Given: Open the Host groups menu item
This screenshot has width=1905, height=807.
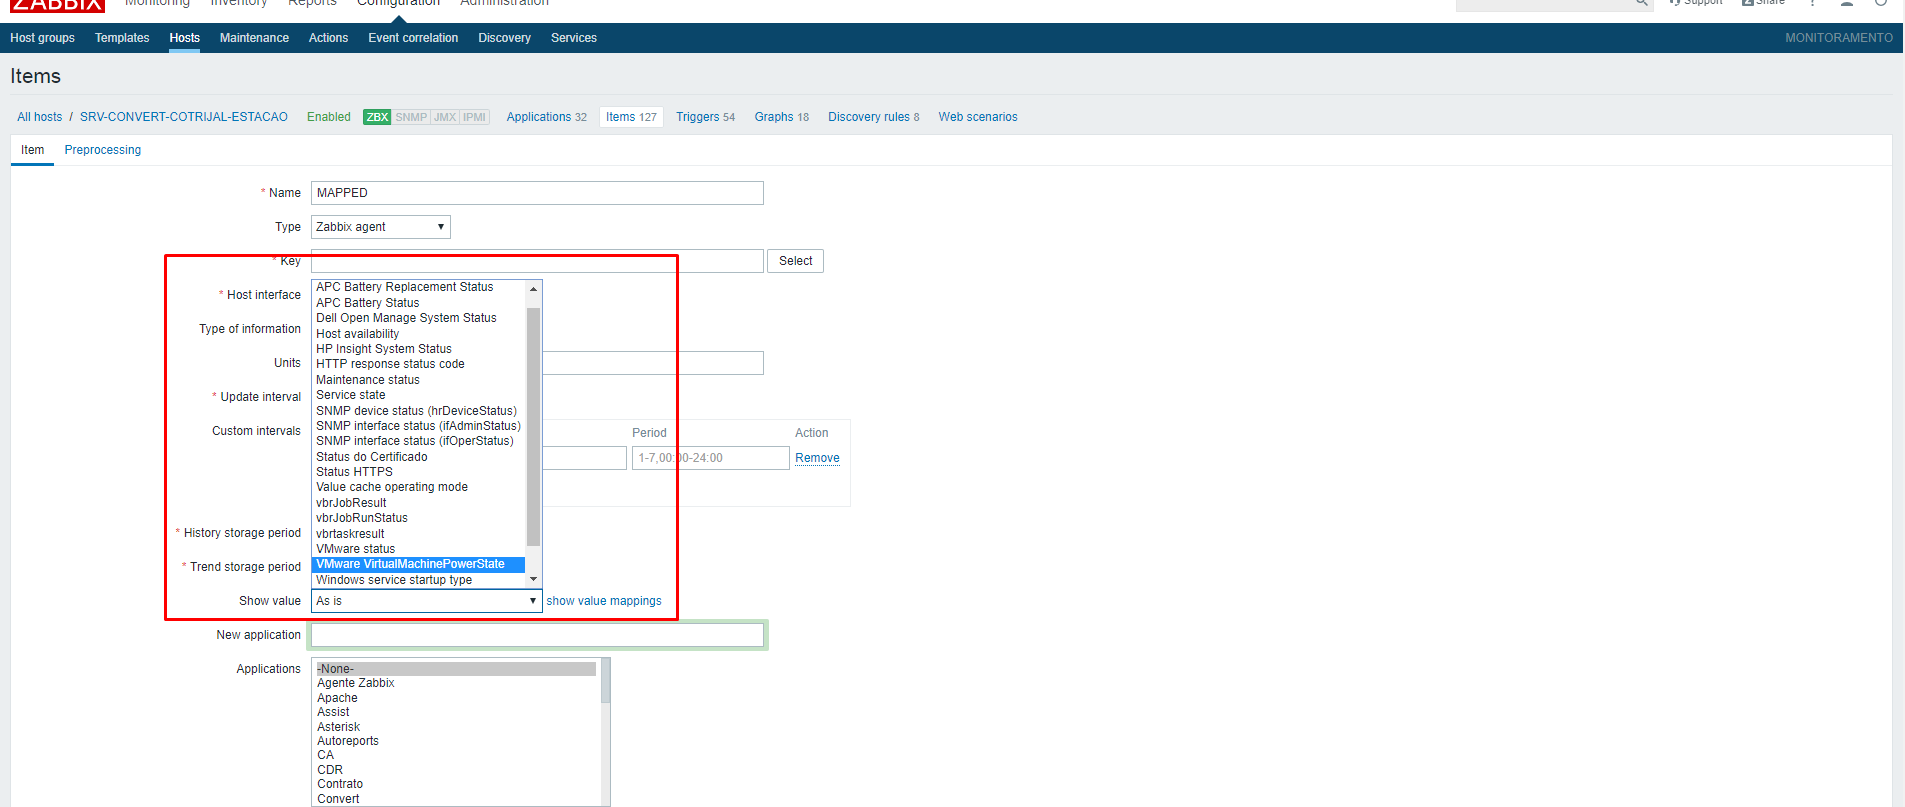Looking at the screenshot, I should click(x=42, y=38).
